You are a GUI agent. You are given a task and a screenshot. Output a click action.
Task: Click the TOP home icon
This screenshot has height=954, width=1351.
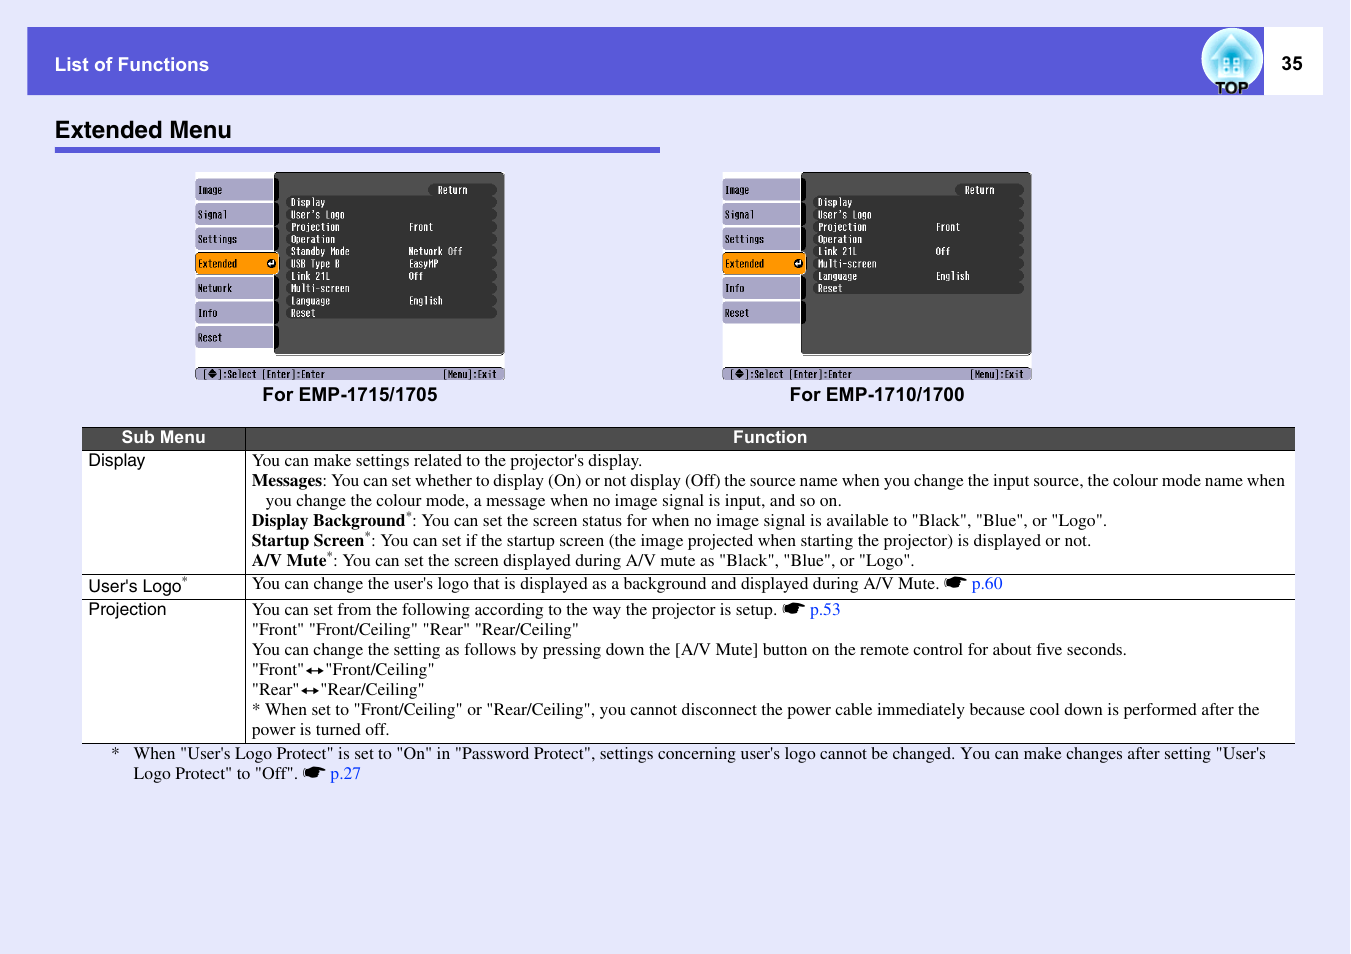pos(1231,62)
